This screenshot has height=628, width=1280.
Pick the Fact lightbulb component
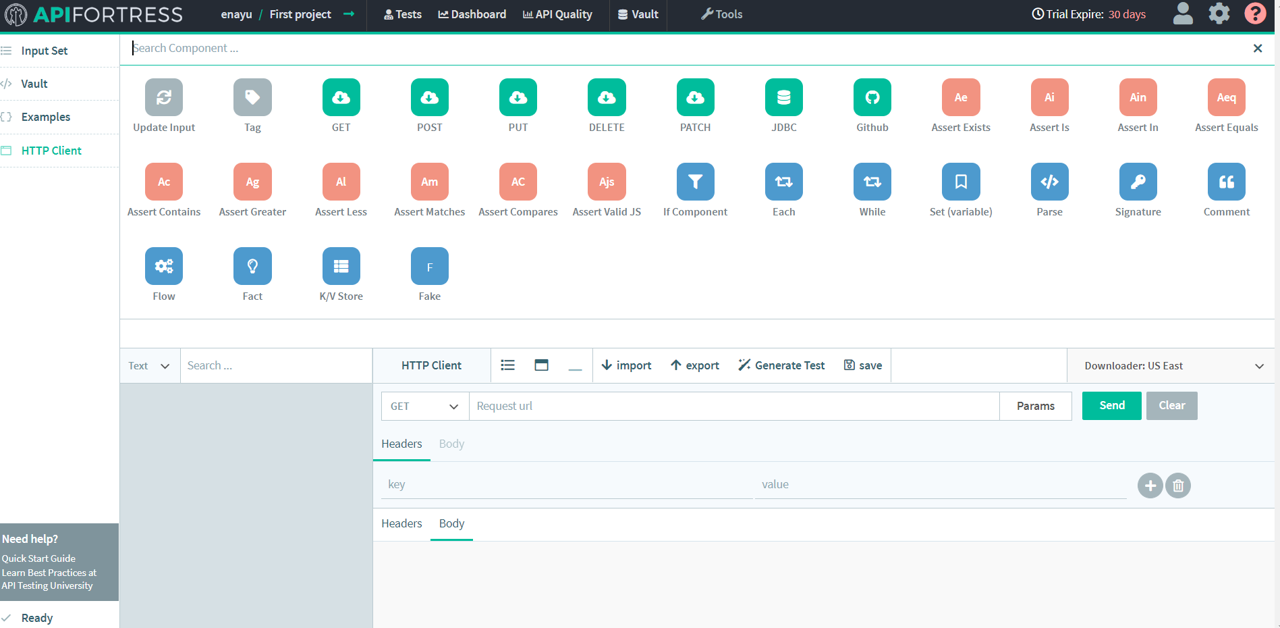tap(252, 267)
